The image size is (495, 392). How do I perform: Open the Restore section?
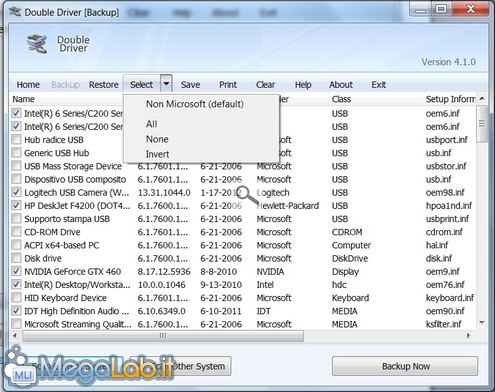[x=104, y=85]
